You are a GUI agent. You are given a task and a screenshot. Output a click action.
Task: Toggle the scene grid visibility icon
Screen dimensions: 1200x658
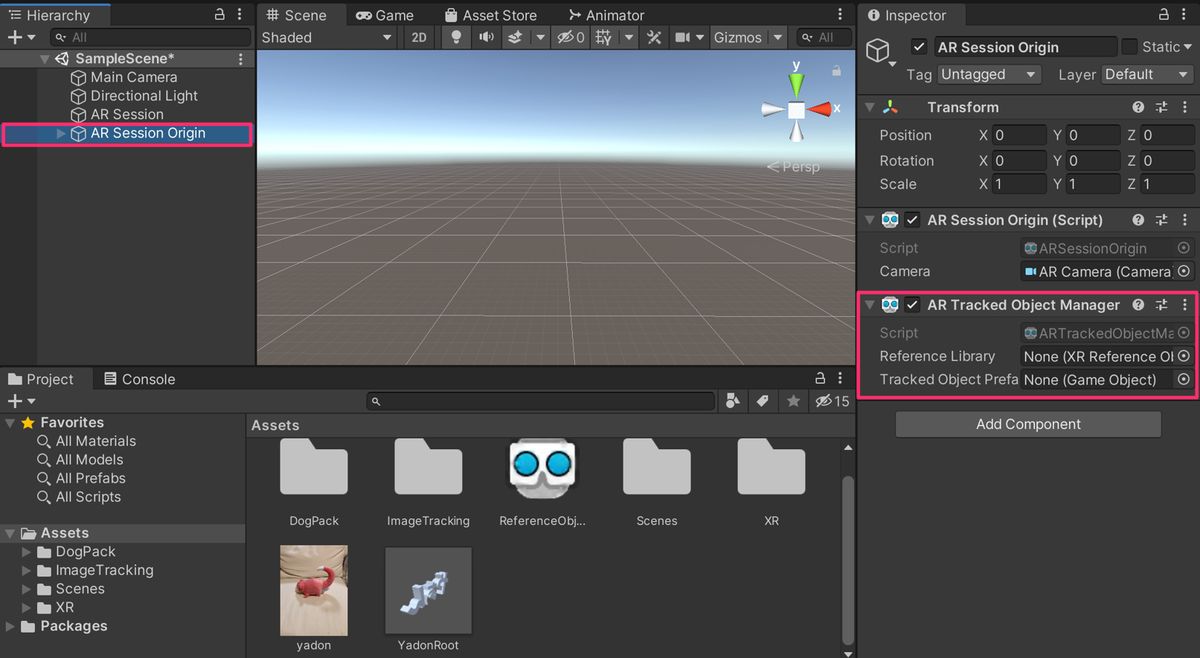604,37
